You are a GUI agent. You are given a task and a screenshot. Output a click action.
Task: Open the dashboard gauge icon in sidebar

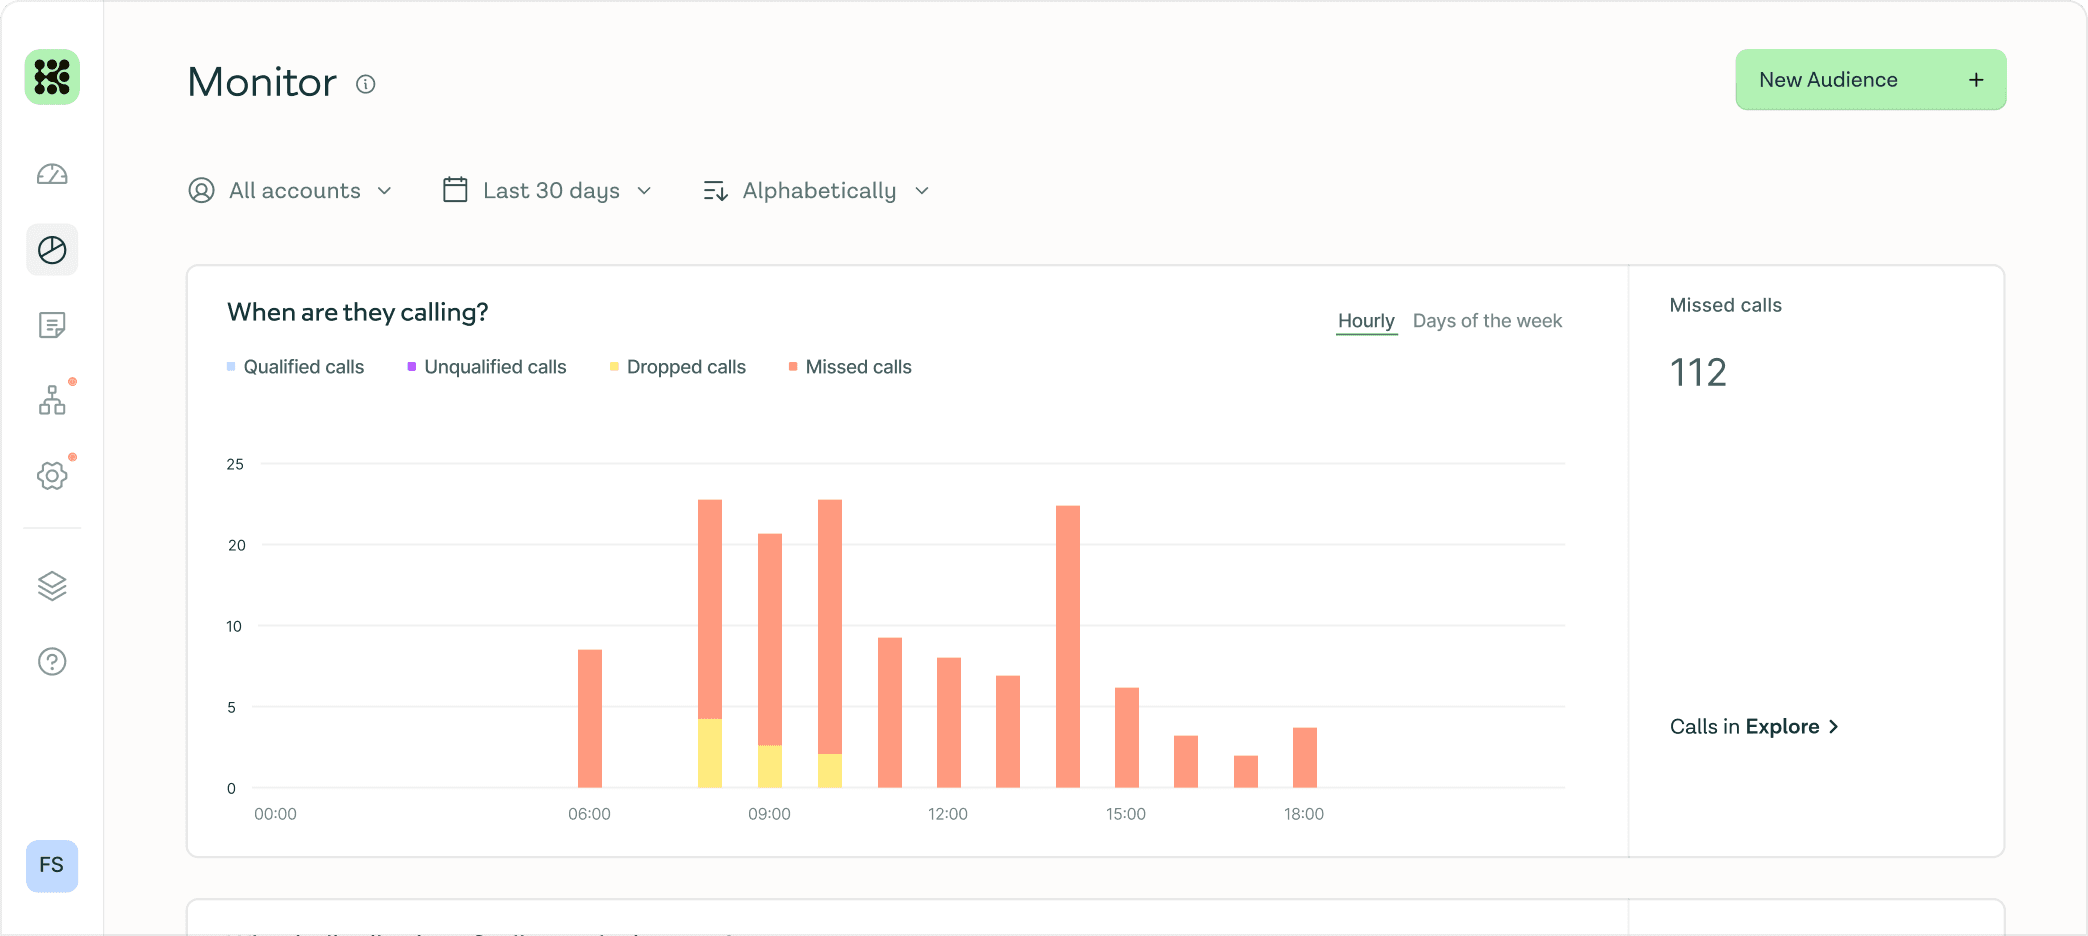click(x=52, y=175)
